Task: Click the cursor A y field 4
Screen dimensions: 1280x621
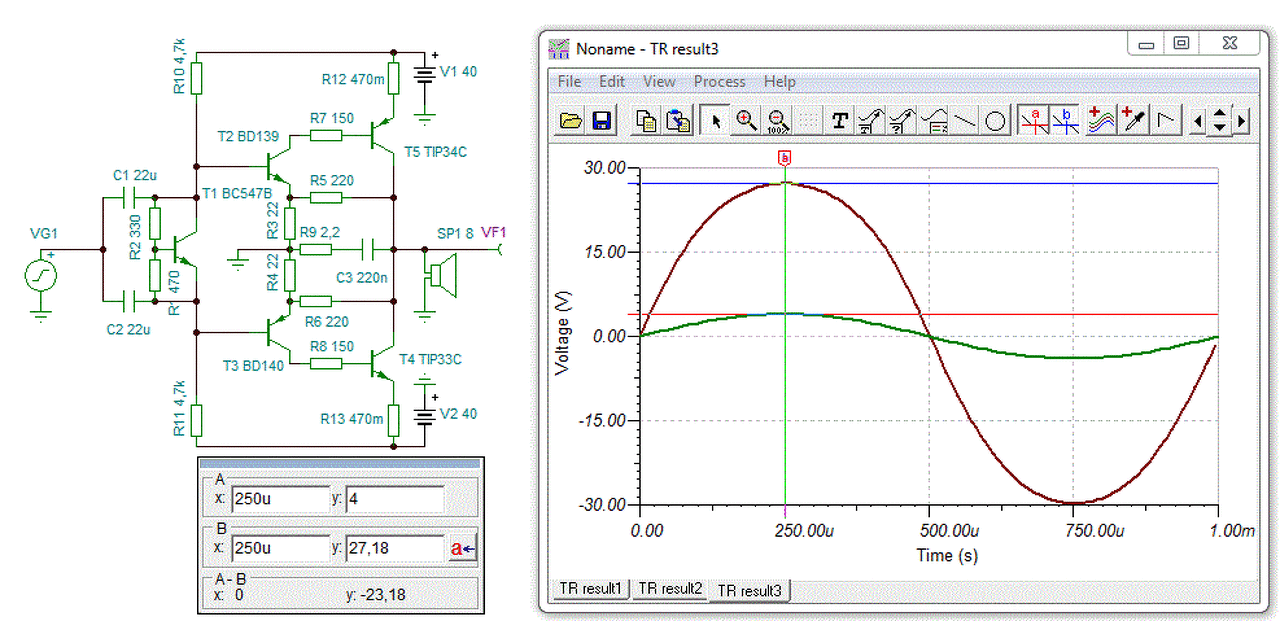Action: [x=394, y=499]
